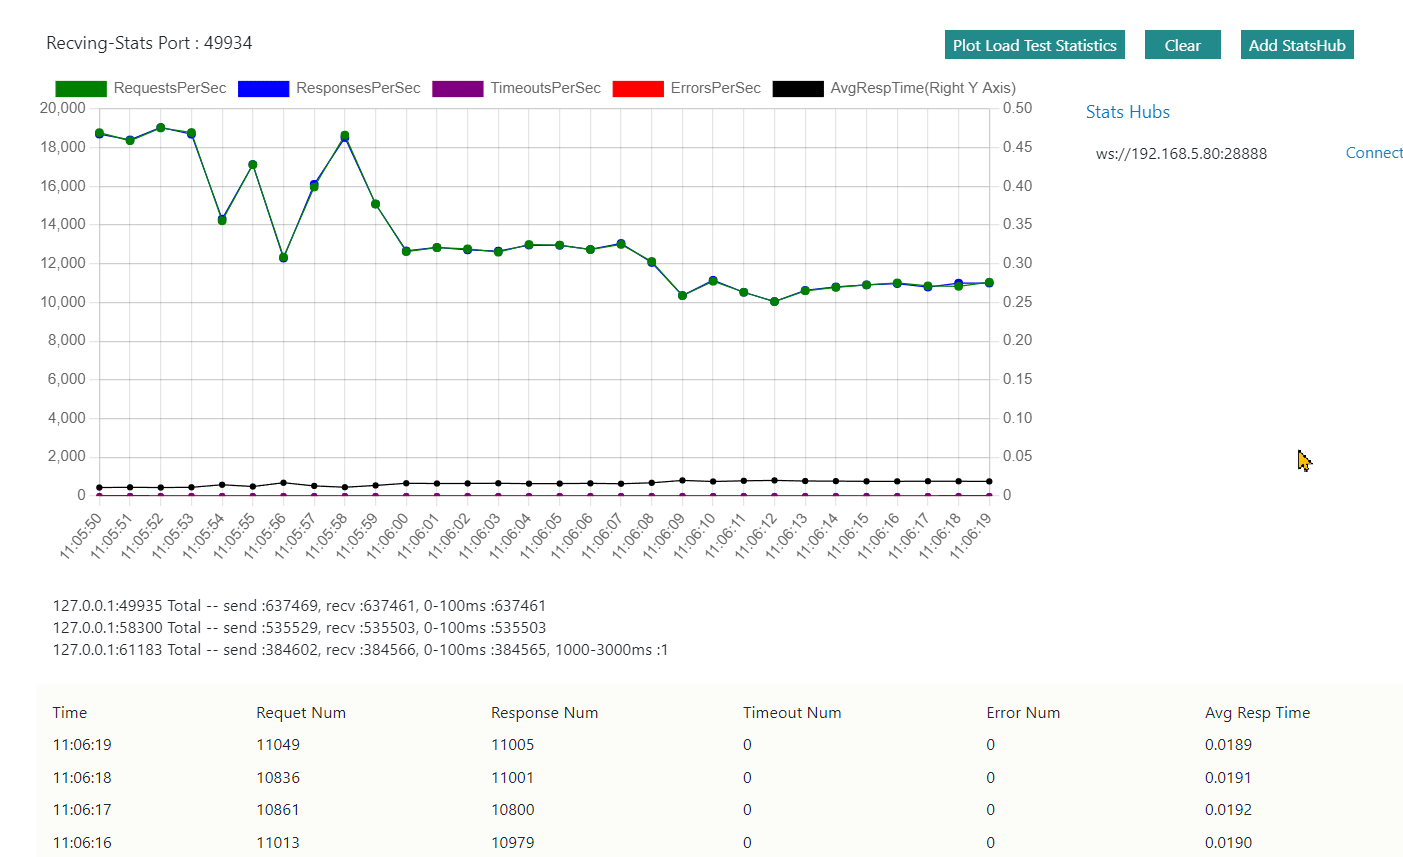Toggle the purple TimeoutsPerSec legend swatch
The height and width of the screenshot is (857, 1403).
pos(457,89)
